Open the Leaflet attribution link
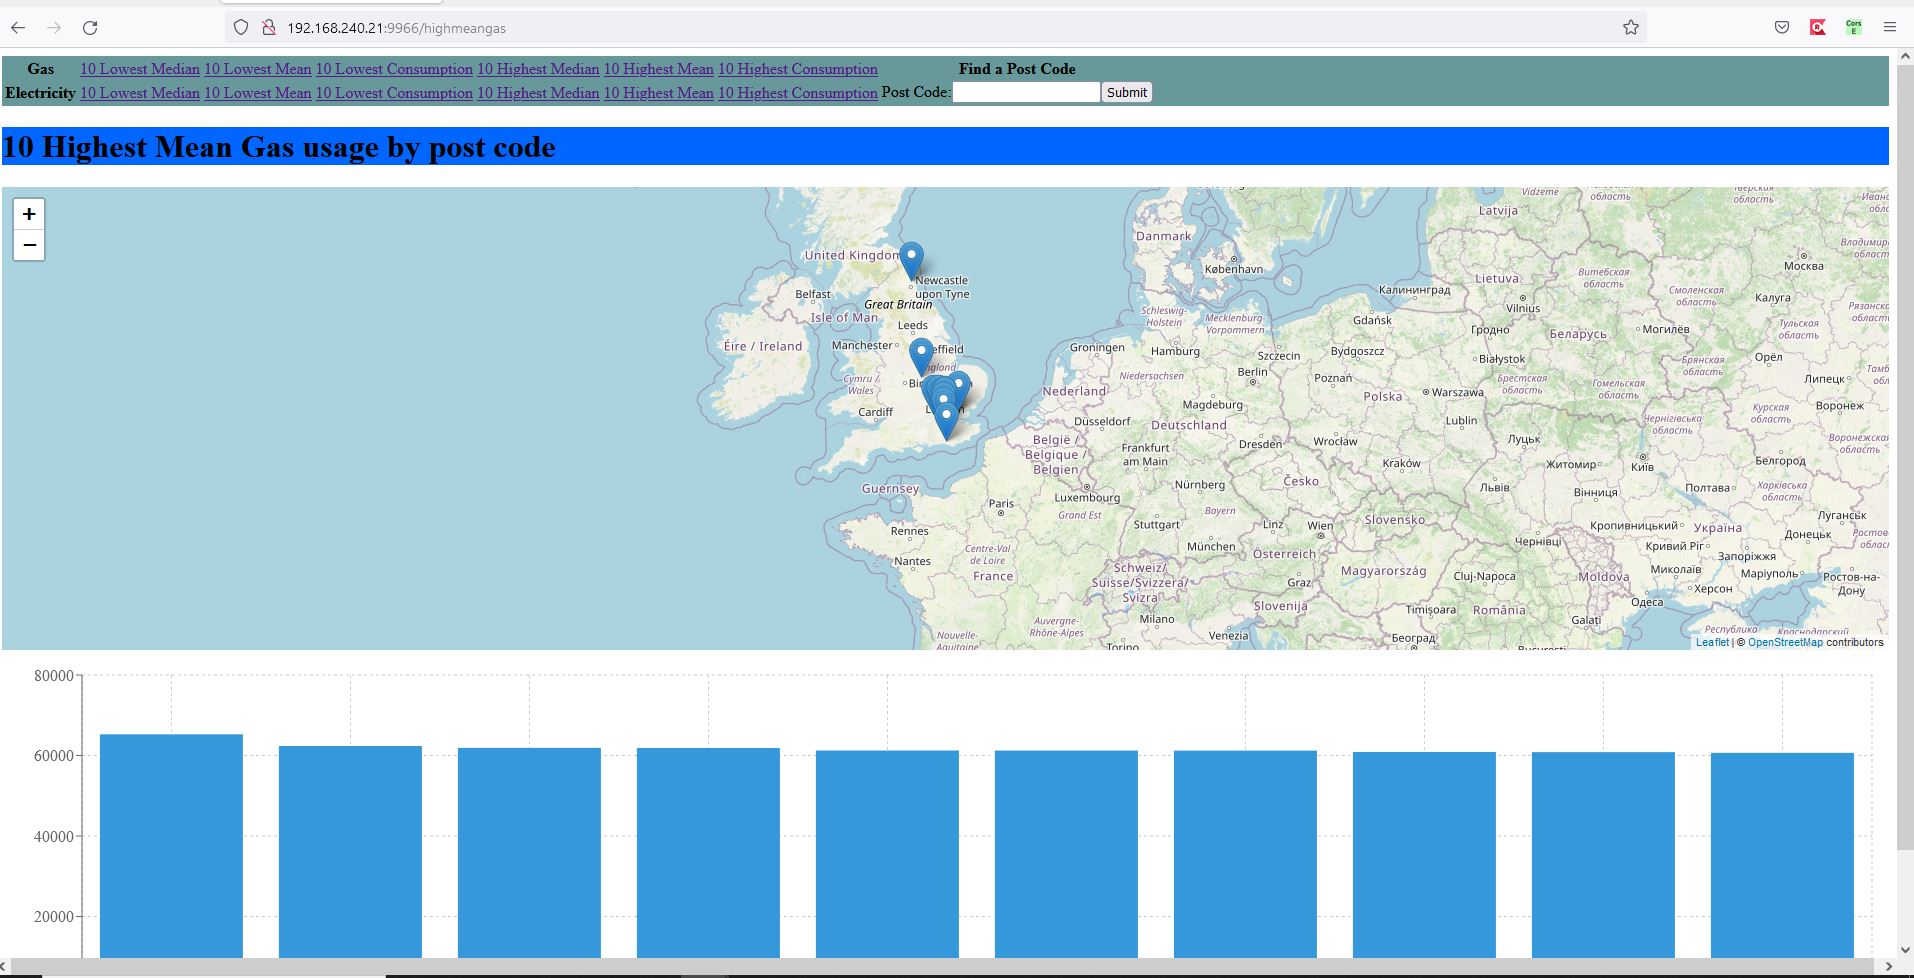The image size is (1914, 978). click(1712, 642)
